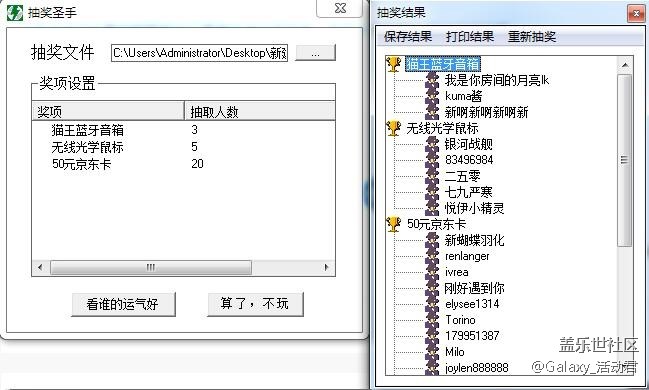Click the person icon next to 二五零
Screen dimensions: 649x390
[x=432, y=176]
